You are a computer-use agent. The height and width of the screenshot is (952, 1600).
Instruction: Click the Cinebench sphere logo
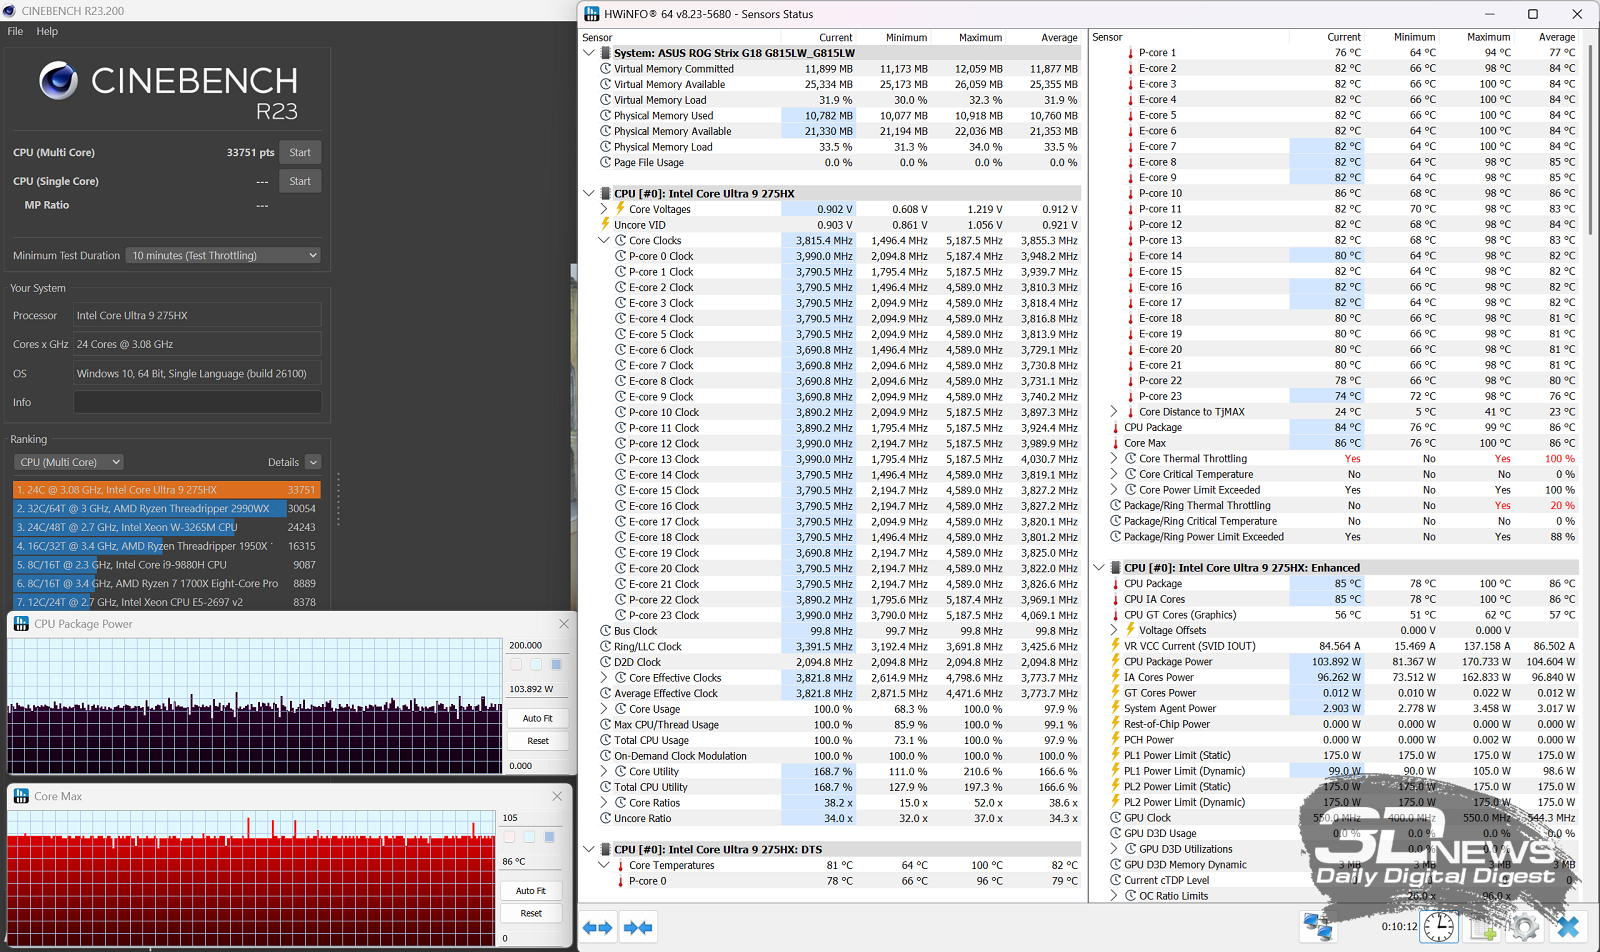point(58,80)
